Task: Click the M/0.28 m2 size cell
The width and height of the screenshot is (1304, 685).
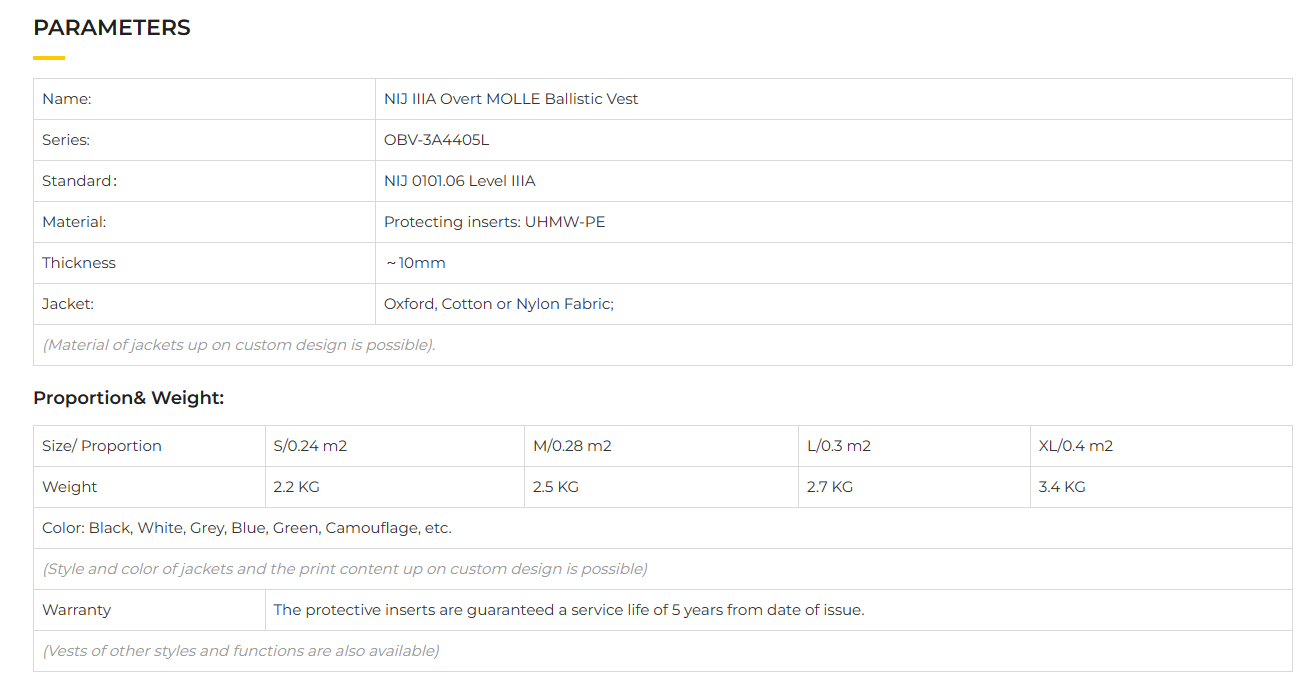Action: pos(572,446)
